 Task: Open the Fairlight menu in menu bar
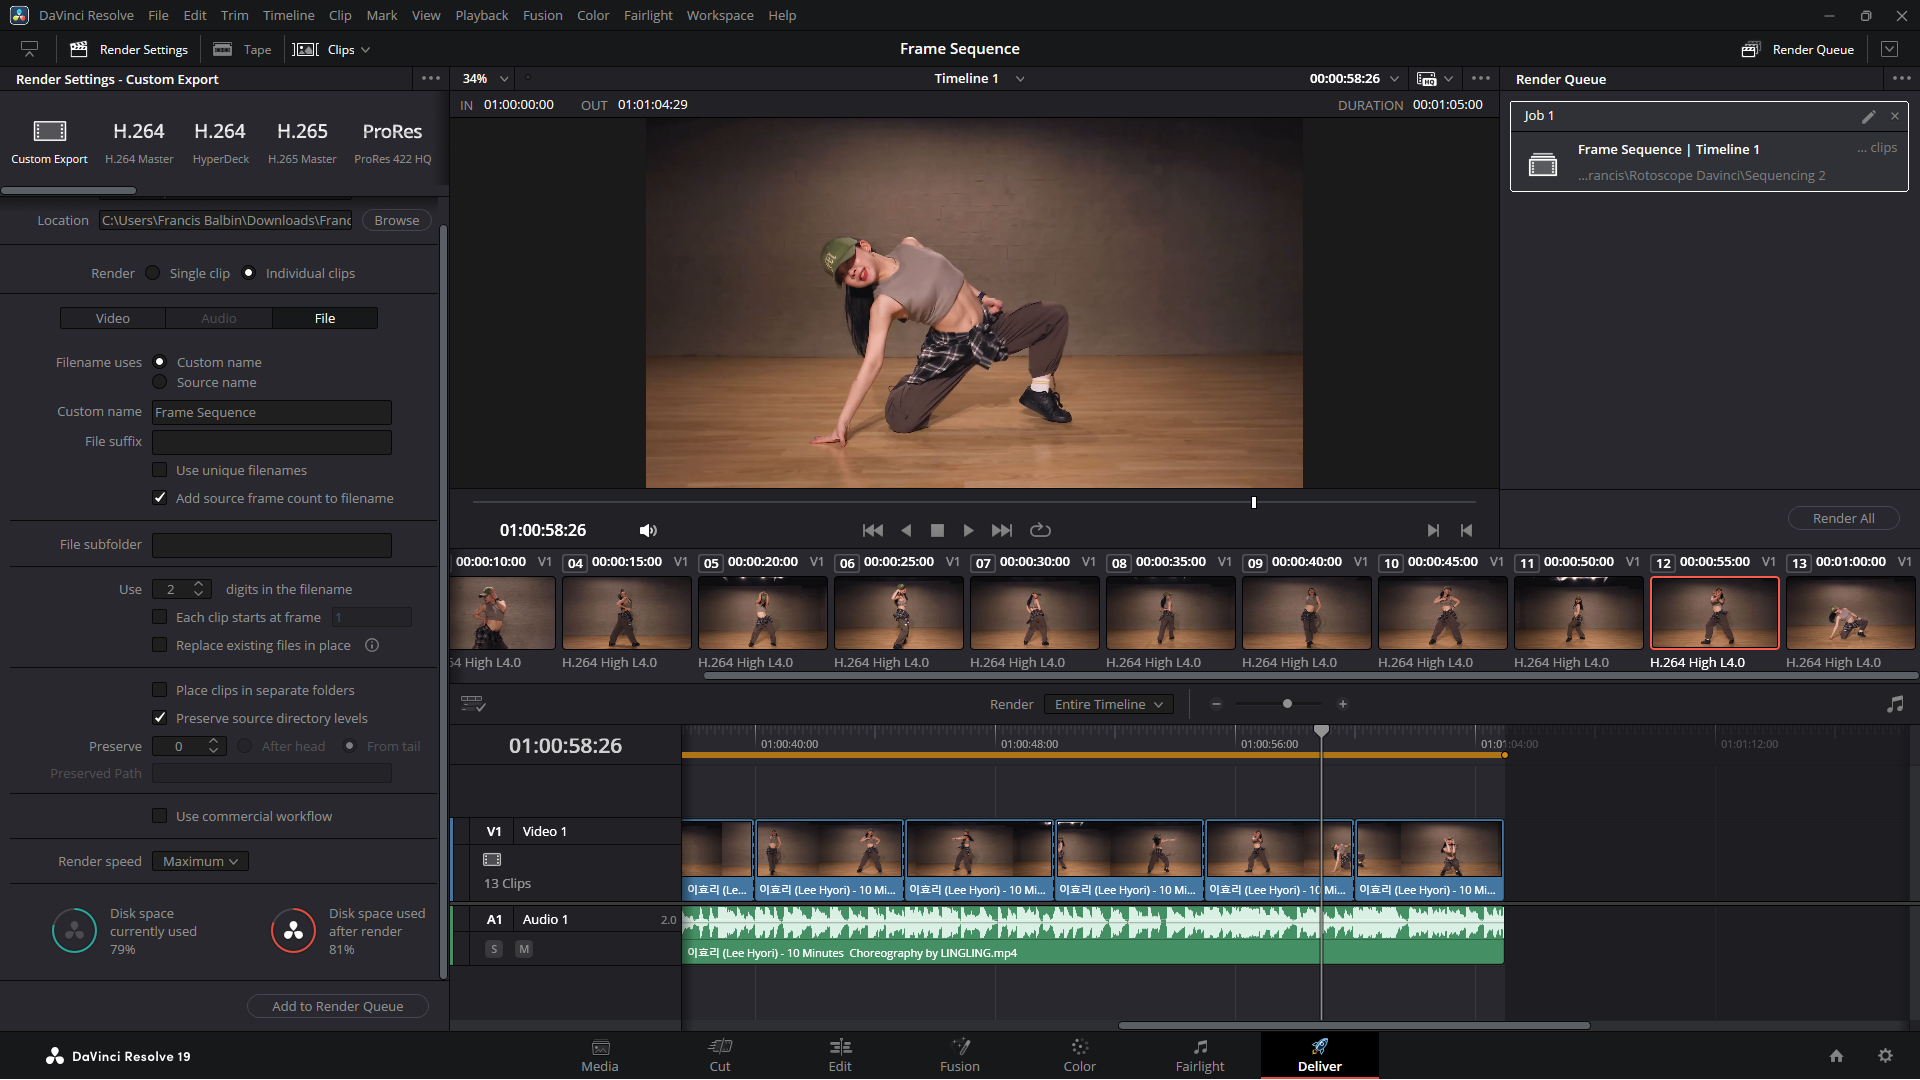647,15
